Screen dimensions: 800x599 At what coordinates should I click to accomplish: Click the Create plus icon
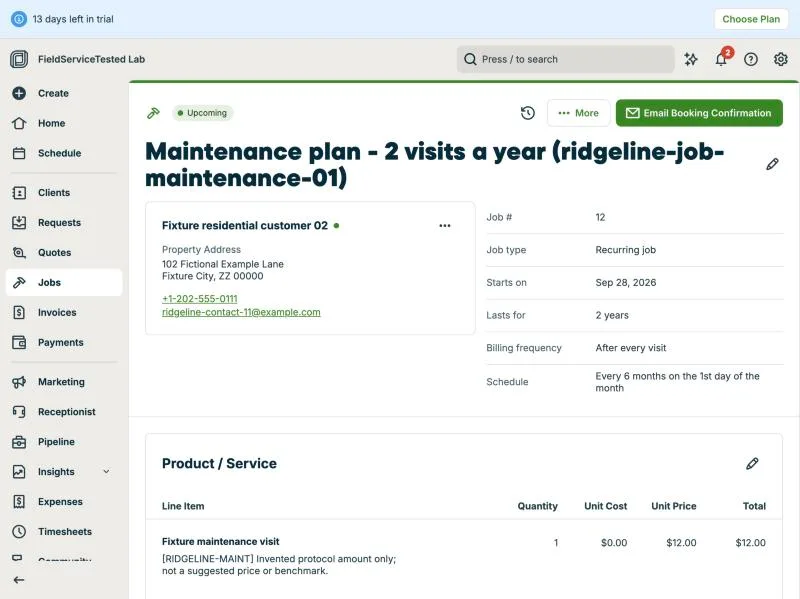(x=19, y=93)
